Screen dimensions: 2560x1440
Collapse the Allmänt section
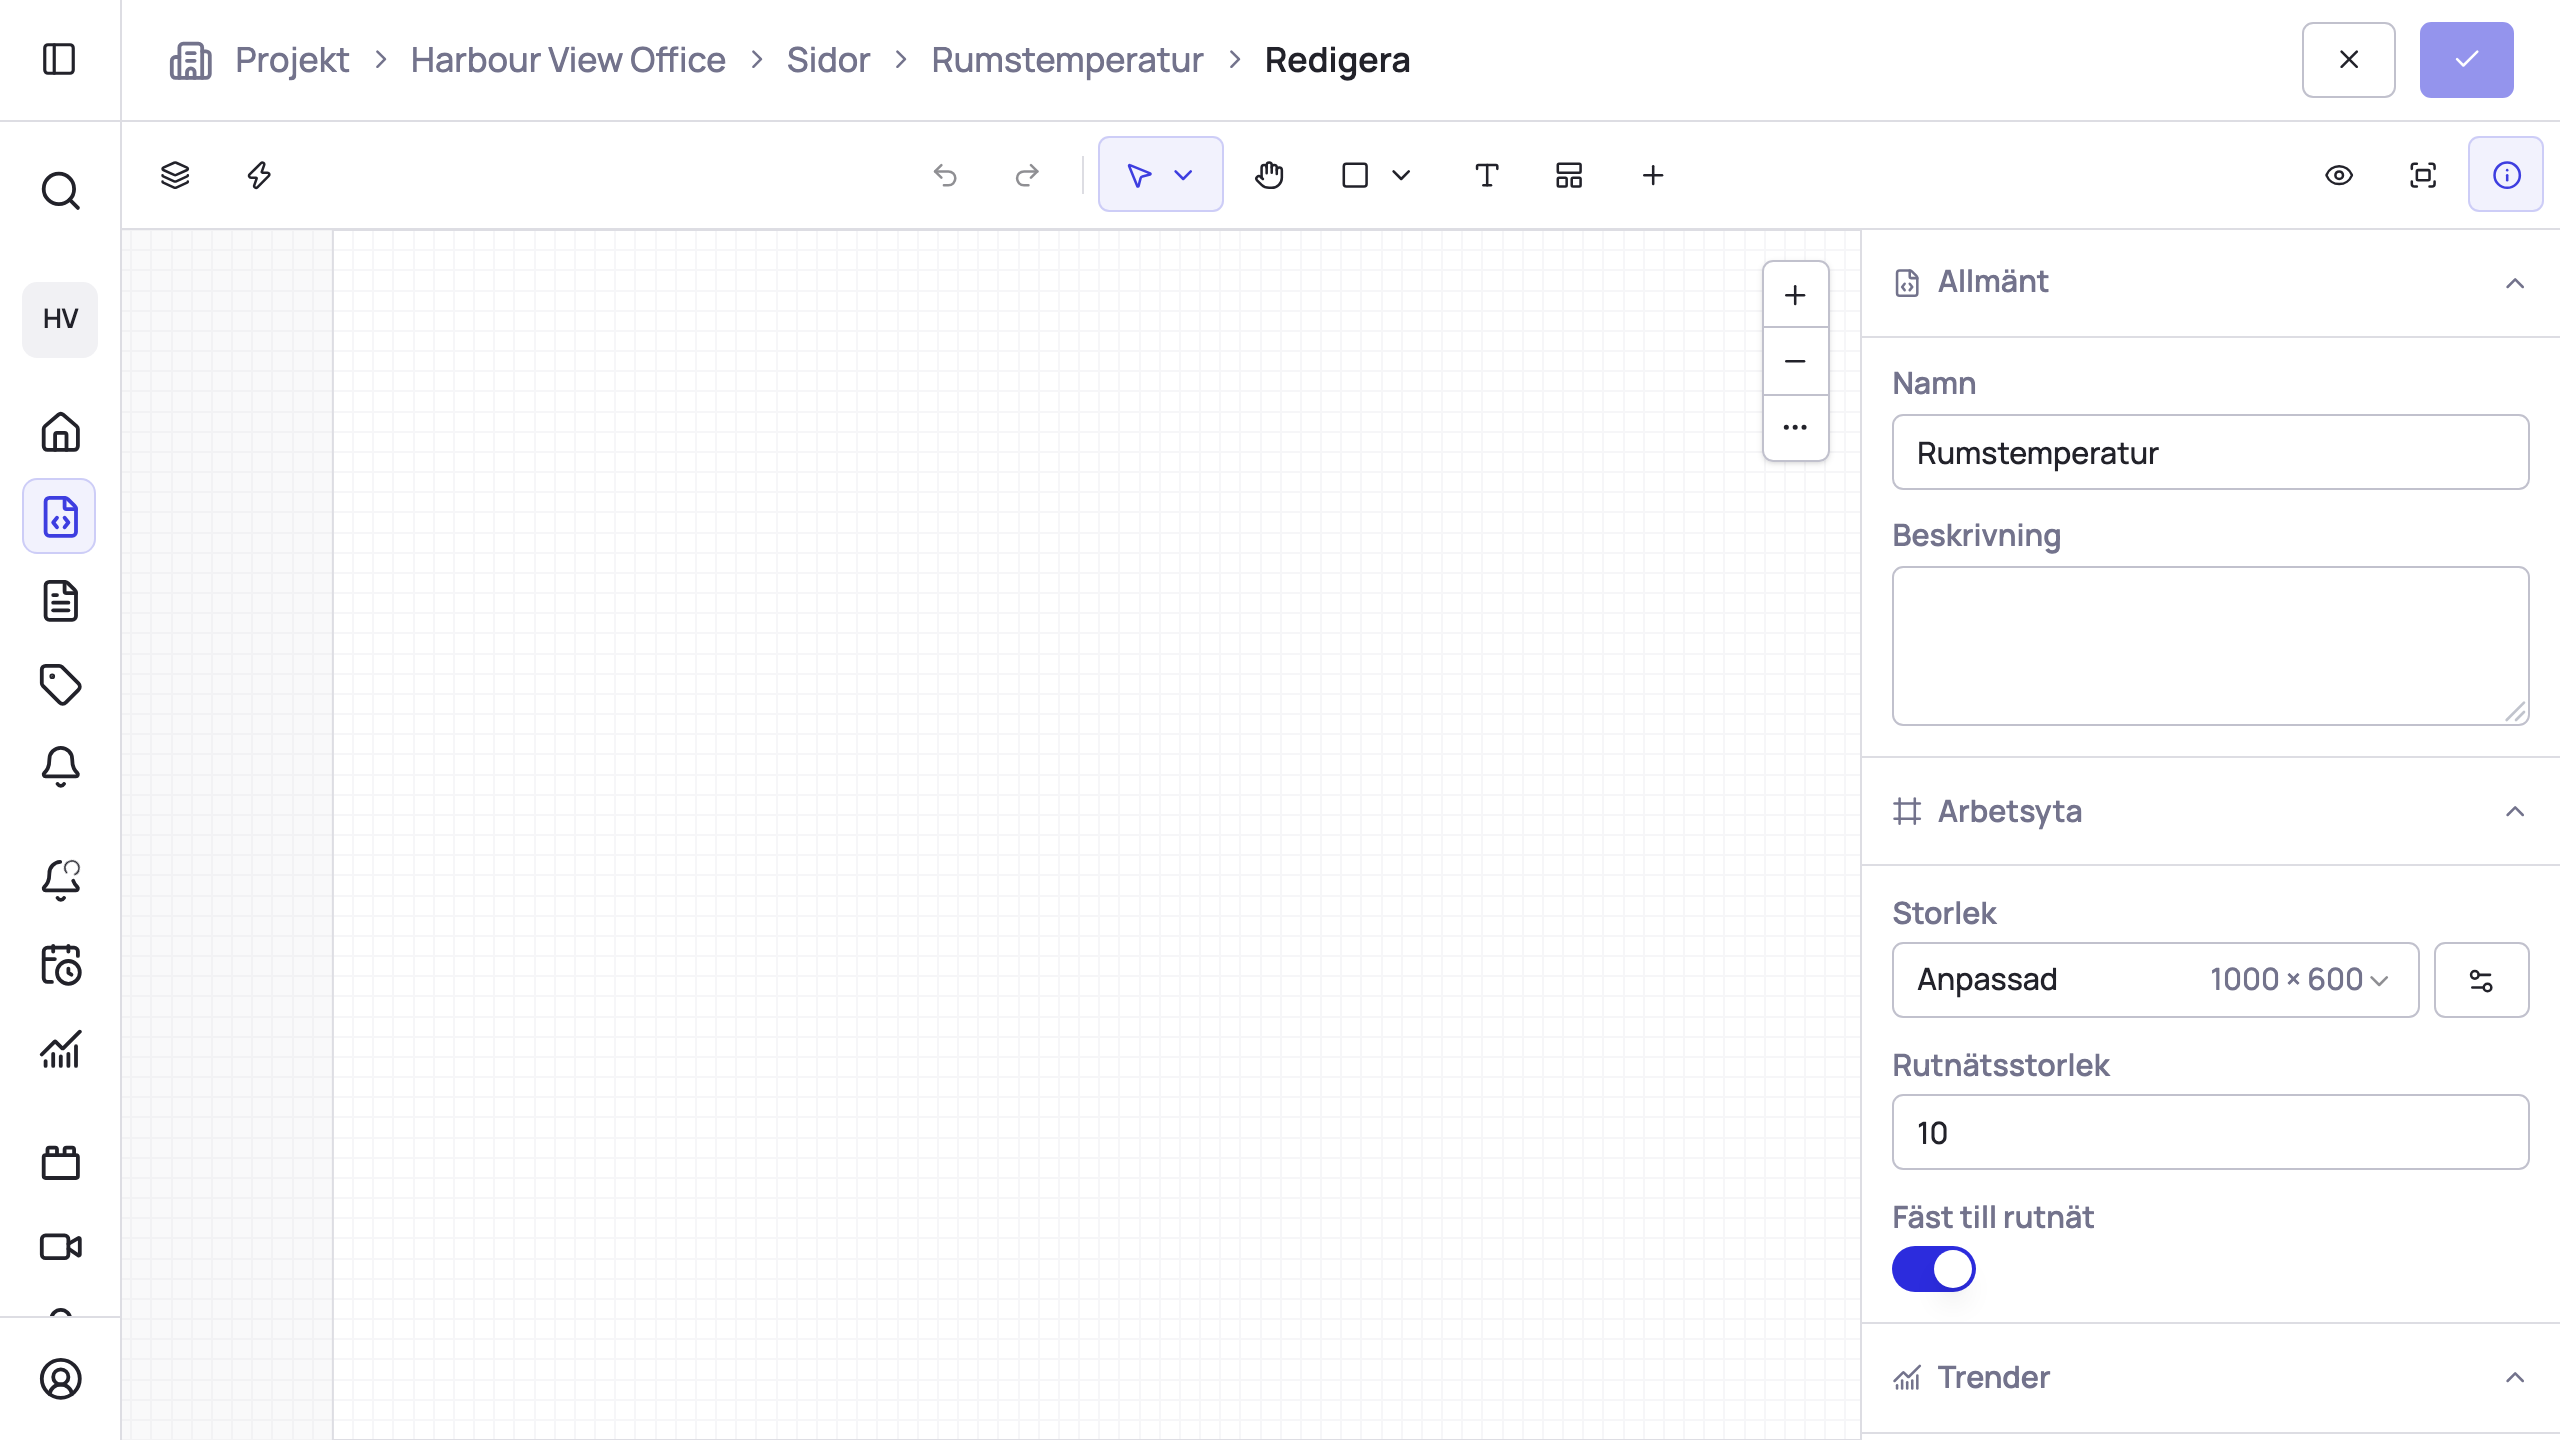2514,283
